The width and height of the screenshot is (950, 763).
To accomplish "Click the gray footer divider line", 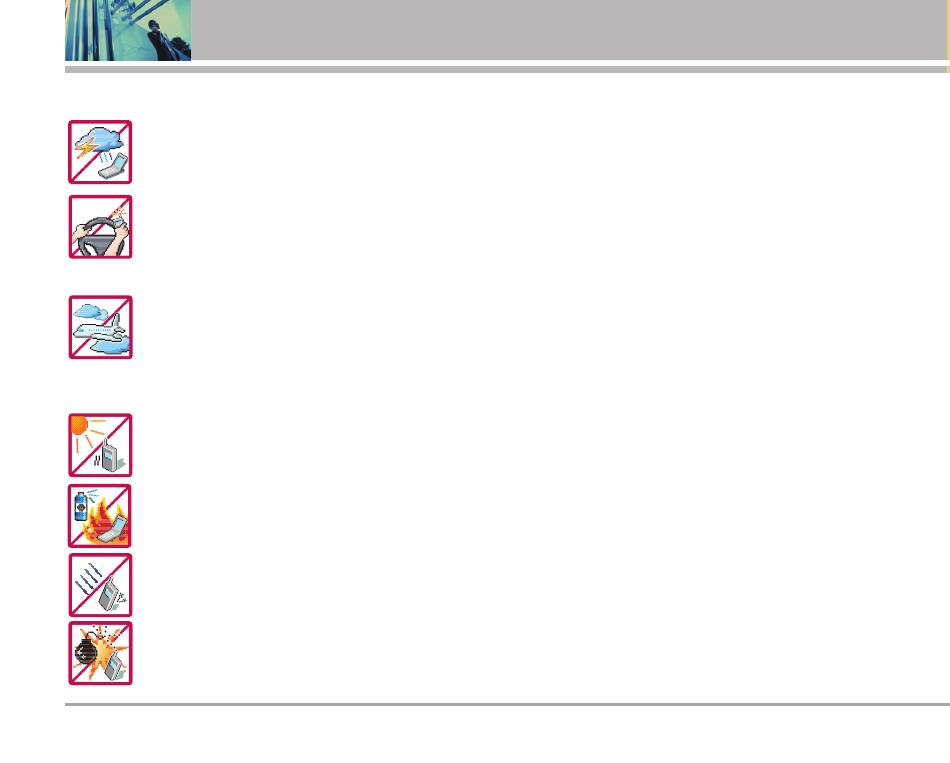I will [x=507, y=704].
